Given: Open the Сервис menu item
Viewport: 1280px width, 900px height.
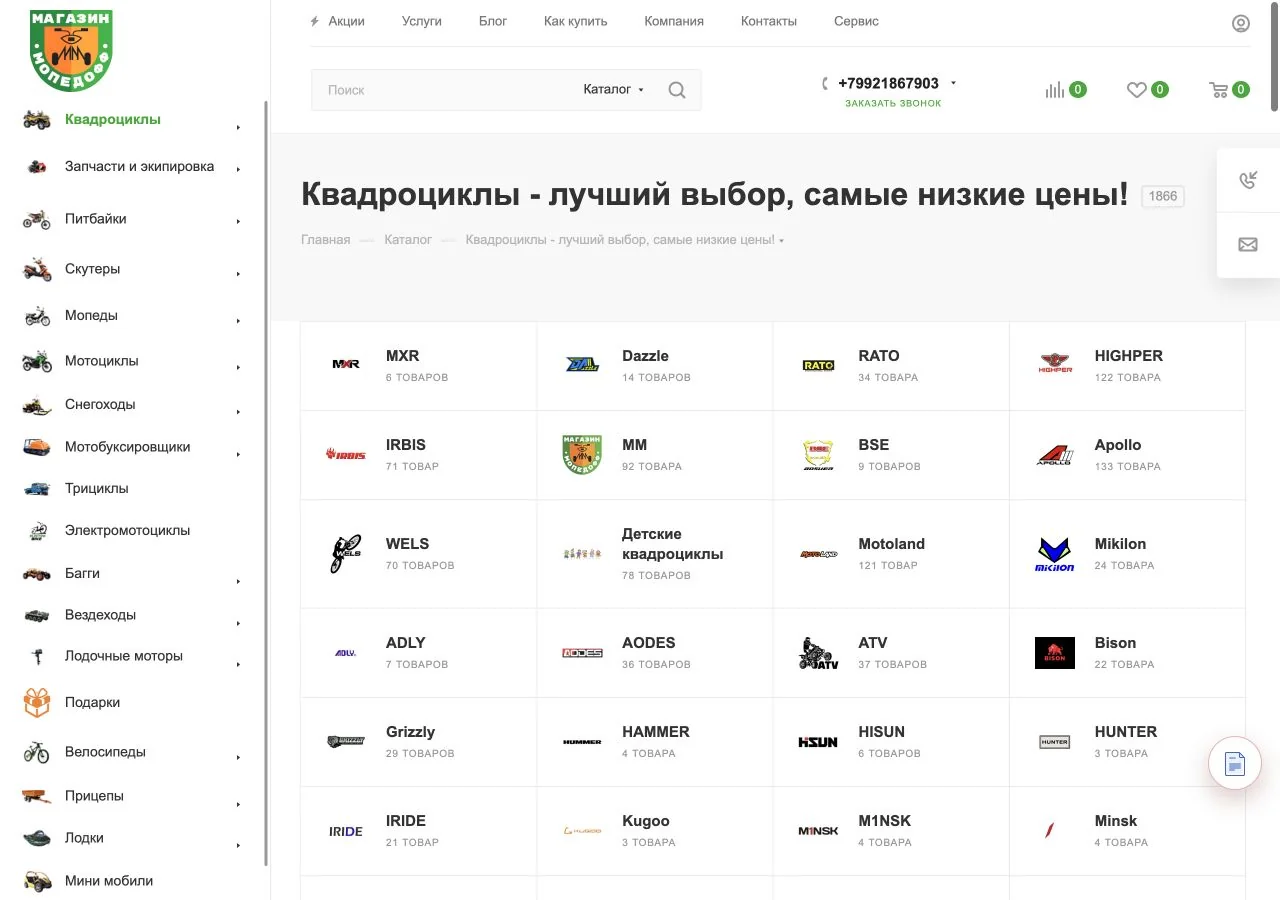Looking at the screenshot, I should pos(856,21).
